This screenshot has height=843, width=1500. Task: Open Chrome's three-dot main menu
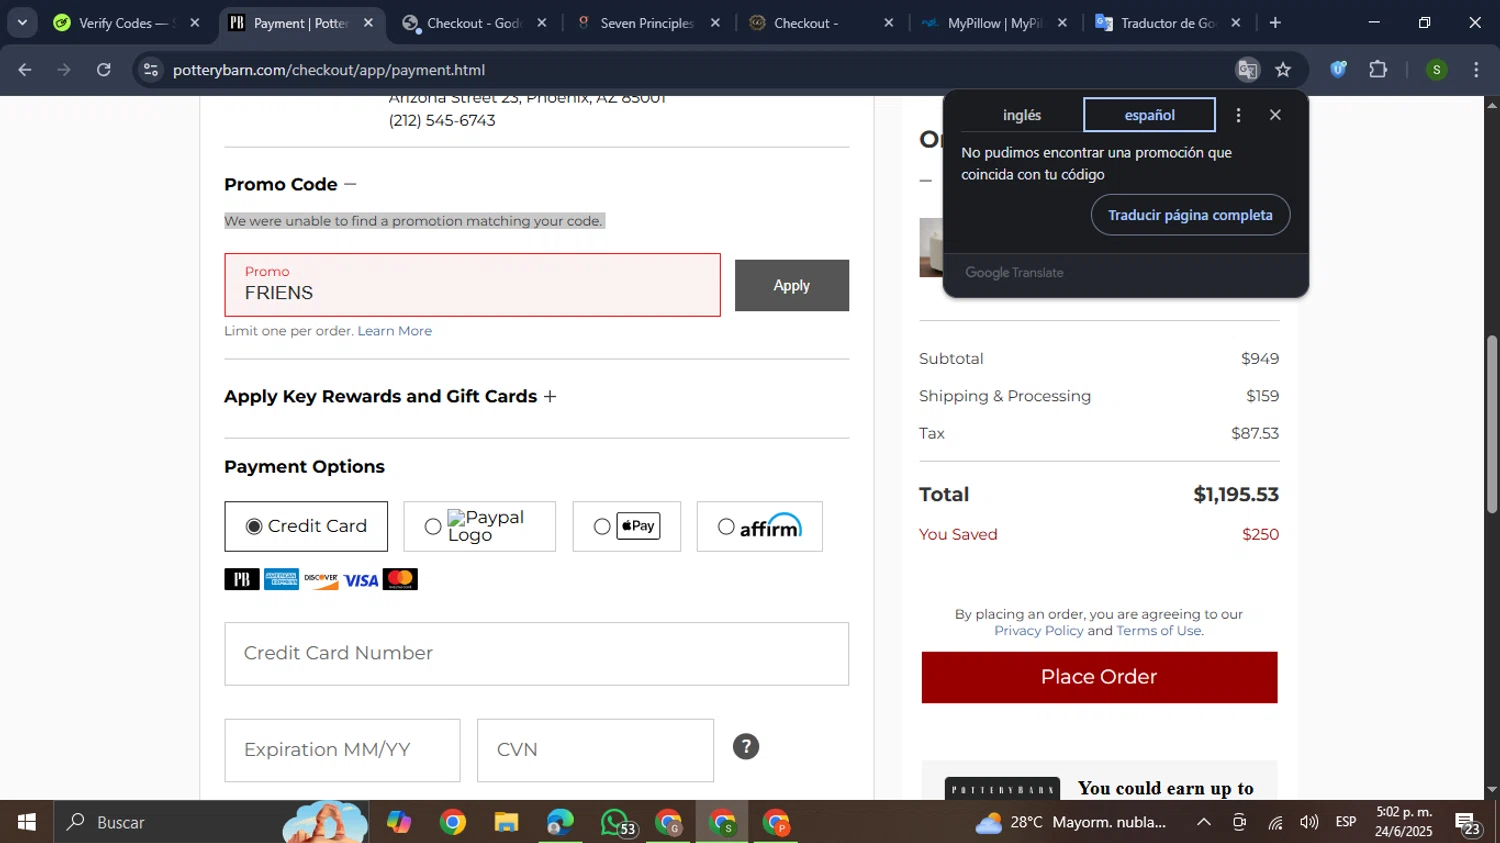(x=1476, y=70)
